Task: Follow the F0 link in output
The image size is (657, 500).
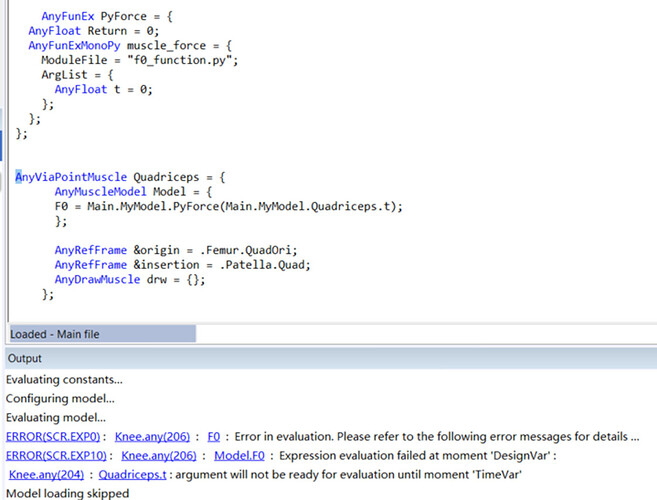Action: point(214,437)
